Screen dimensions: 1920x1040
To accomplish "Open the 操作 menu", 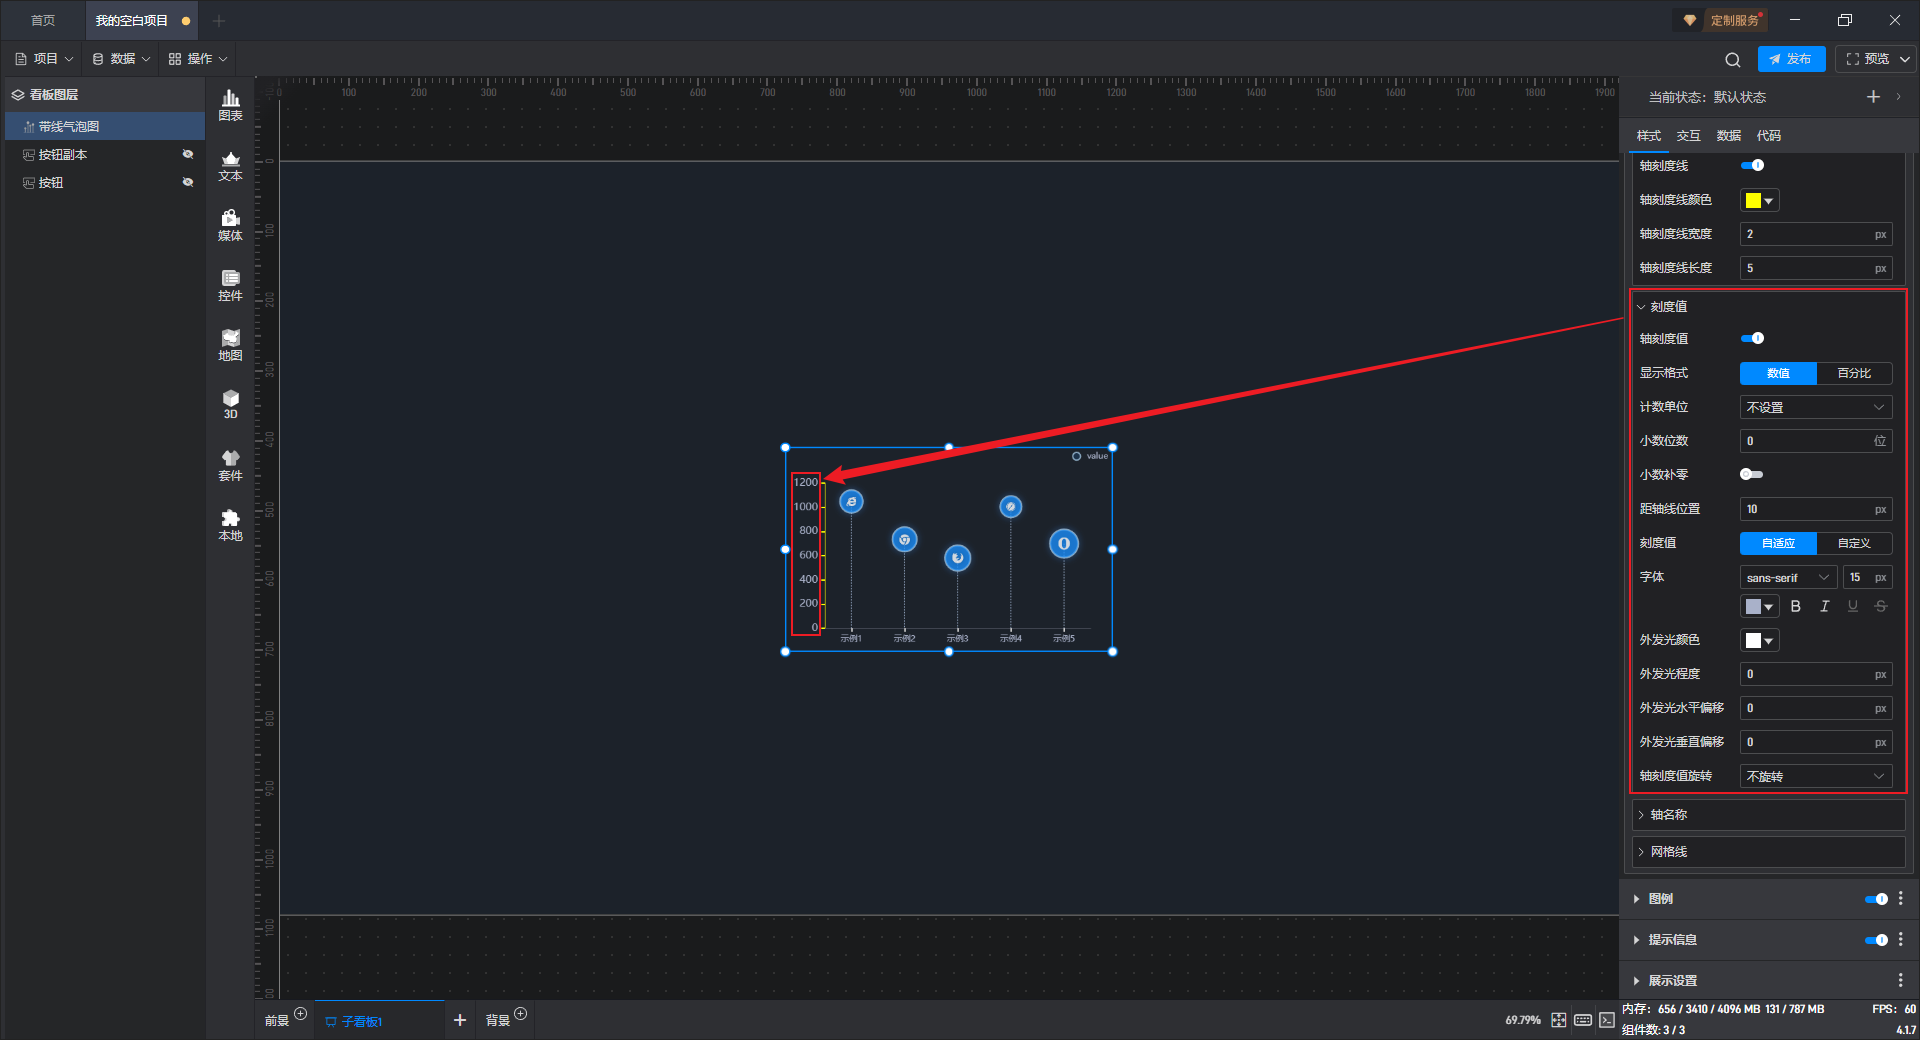I will [198, 59].
